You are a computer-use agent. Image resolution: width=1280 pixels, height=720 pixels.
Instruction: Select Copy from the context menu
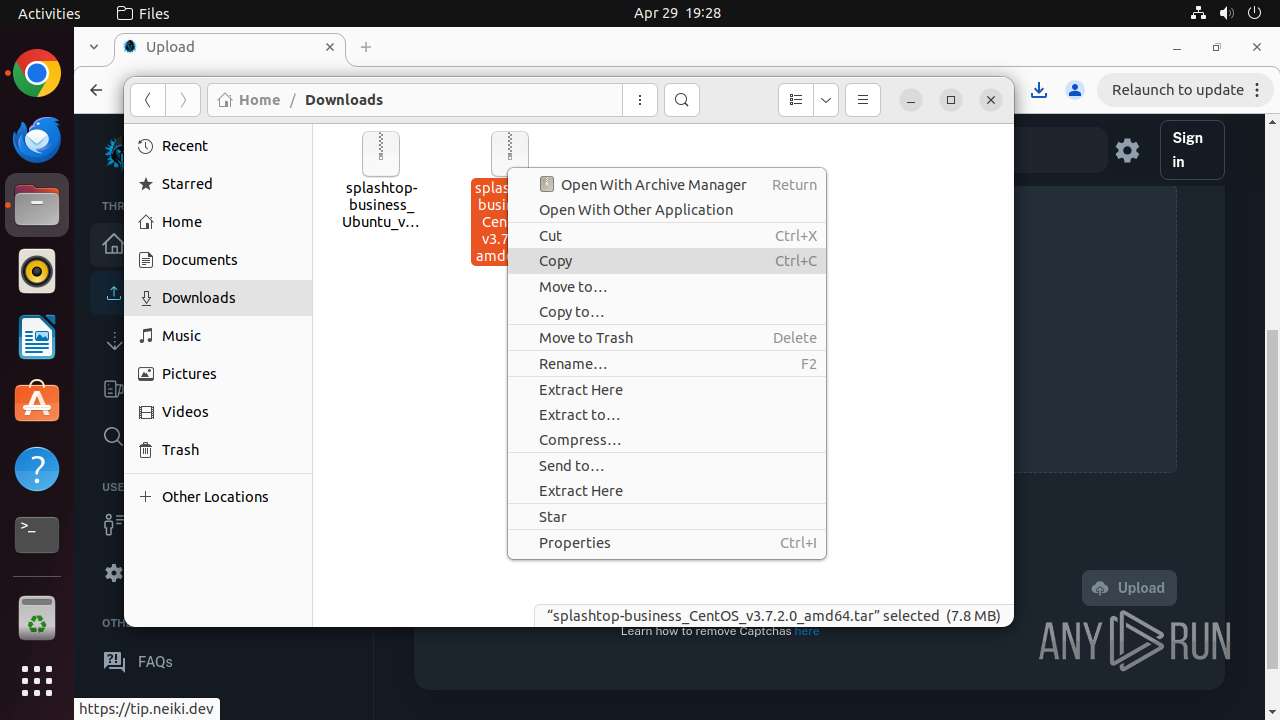pos(667,261)
